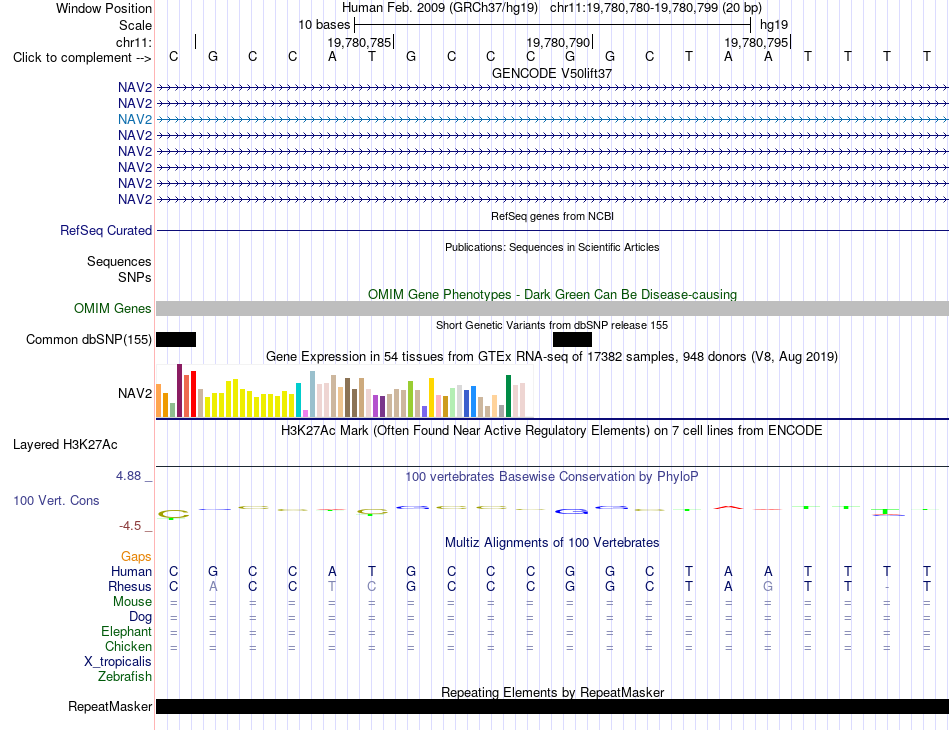Viewport: 950px width, 730px height.
Task: Click the black RepeatMasker repeat element bar
Action: point(552,706)
